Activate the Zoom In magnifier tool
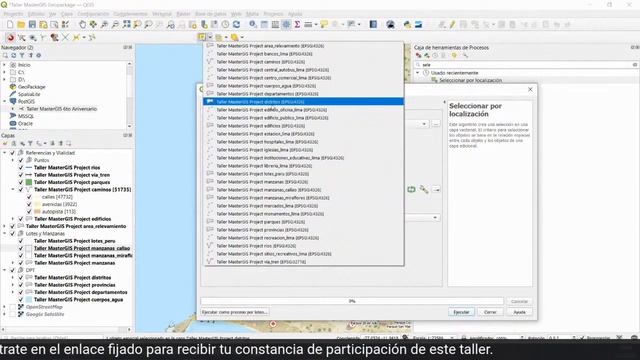Image resolution: width=640 pixels, height=360 pixels. pyautogui.click(x=104, y=24)
